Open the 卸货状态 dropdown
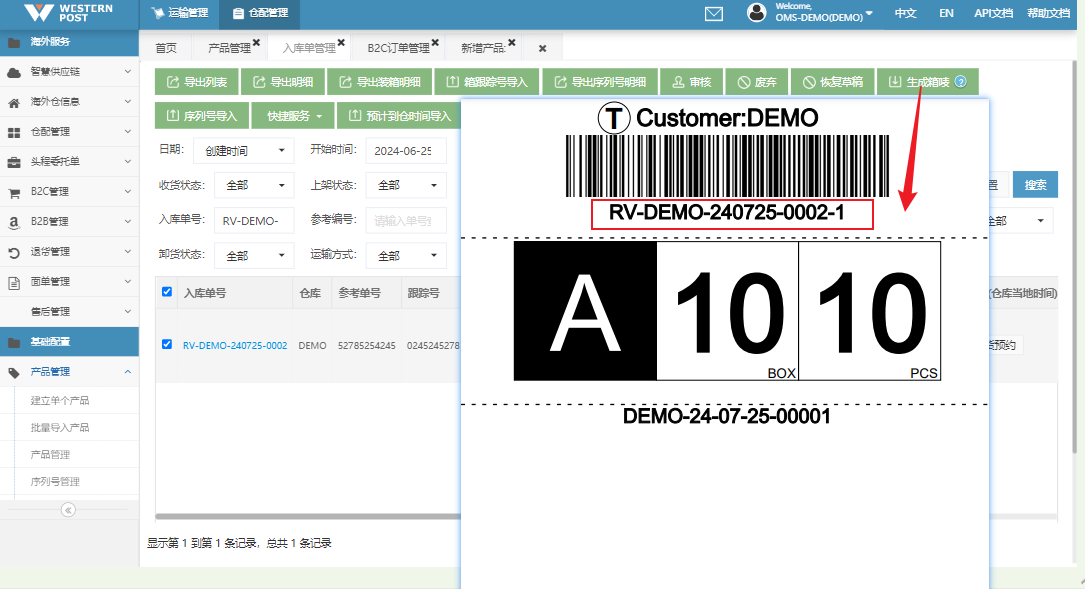The height and width of the screenshot is (589, 1085). coord(254,255)
